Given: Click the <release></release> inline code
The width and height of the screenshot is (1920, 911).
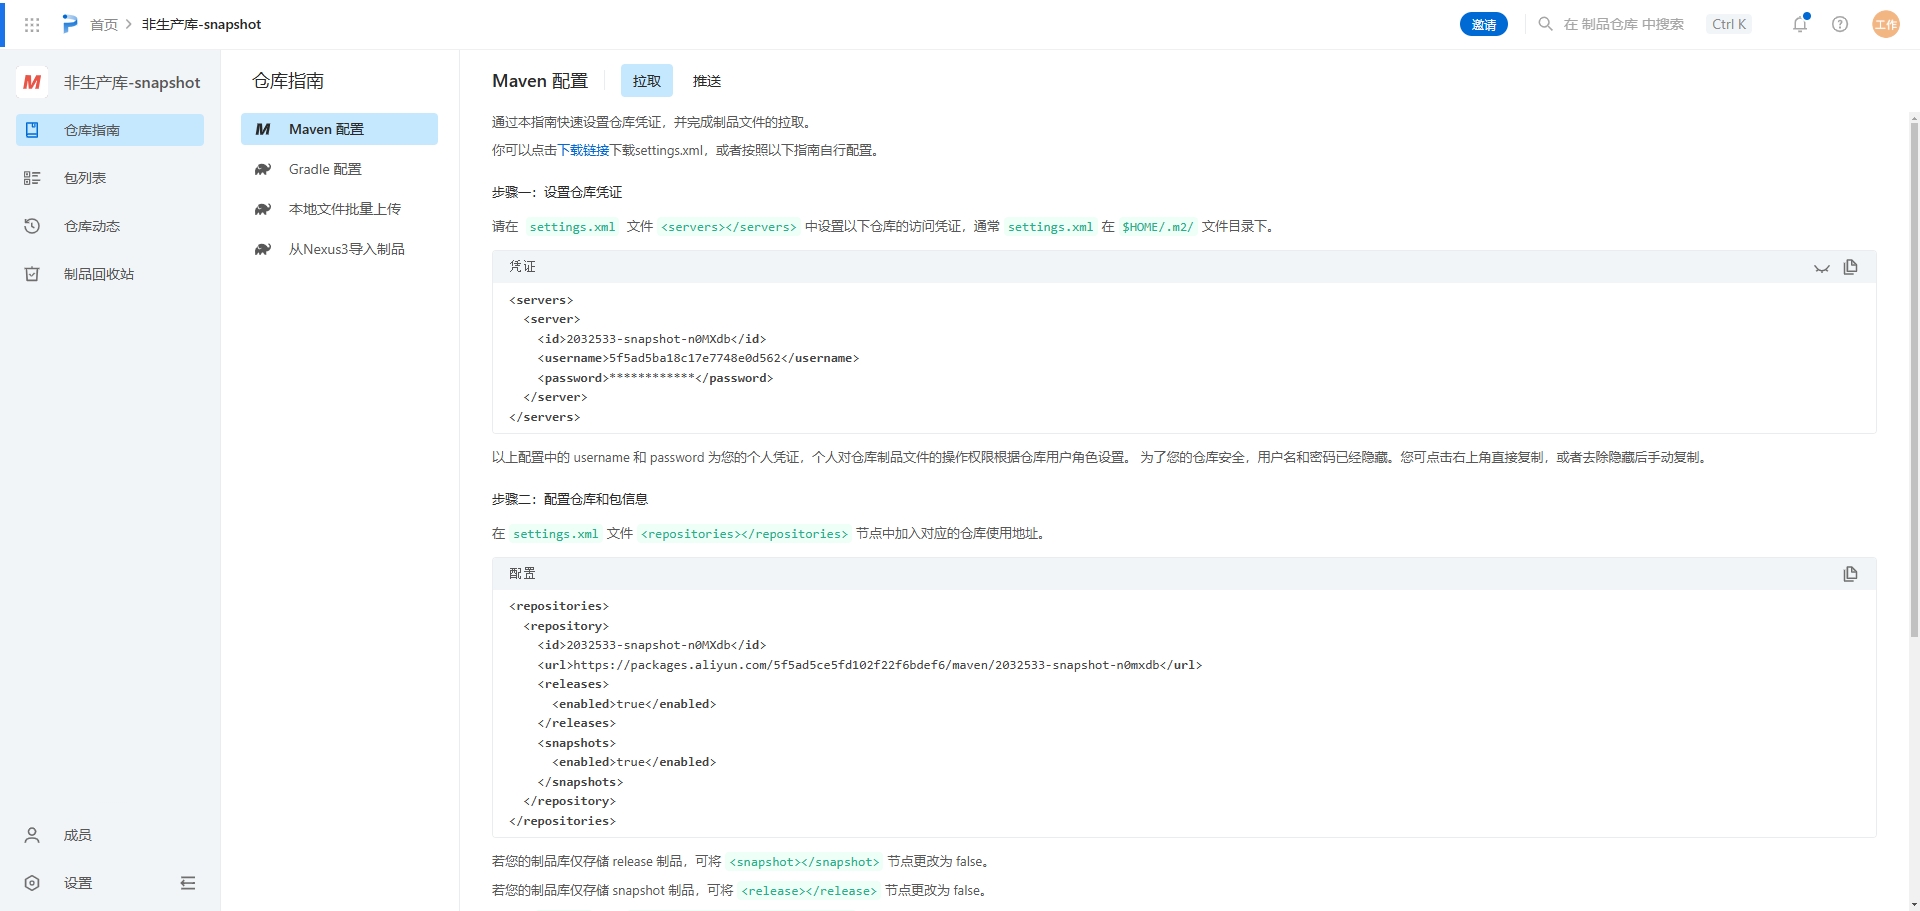Looking at the screenshot, I should 808,891.
